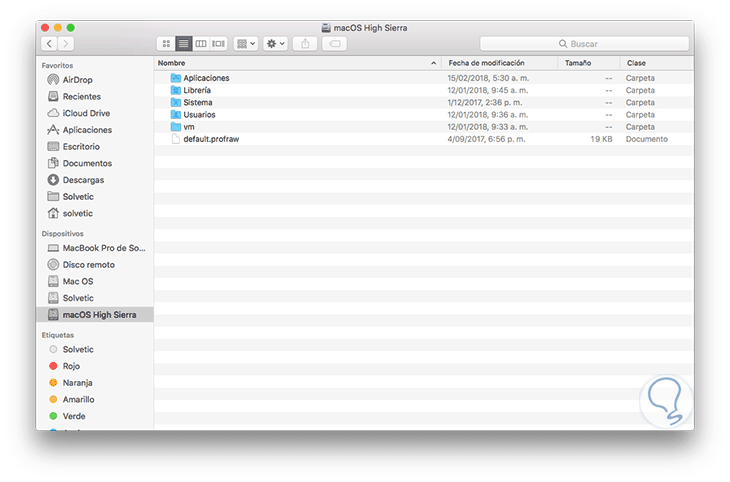This screenshot has height=482, width=730.
Task: Sort by the Clase column header
Action: pos(656,63)
